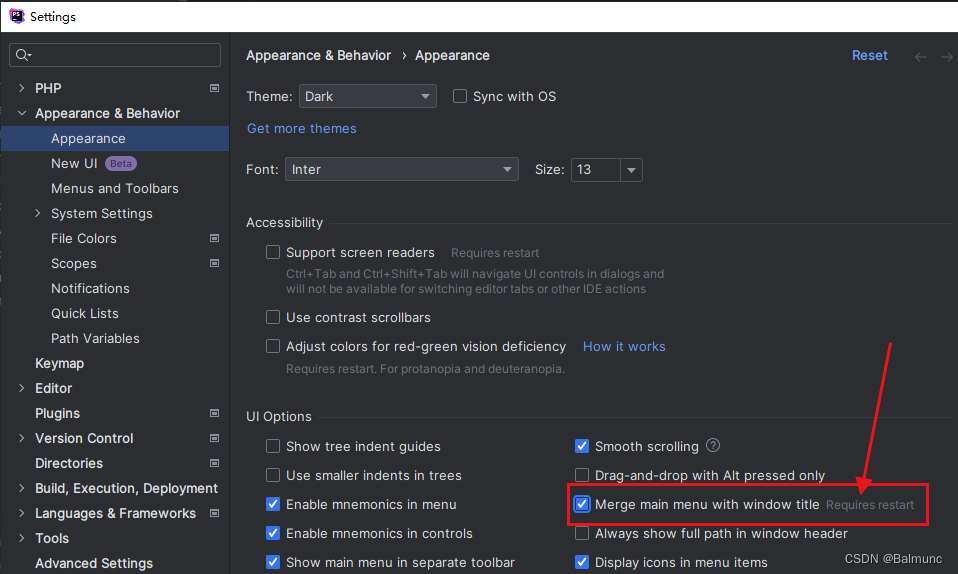The height and width of the screenshot is (574, 958).
Task: Toggle Merge main menu with window title
Action: [x=582, y=504]
